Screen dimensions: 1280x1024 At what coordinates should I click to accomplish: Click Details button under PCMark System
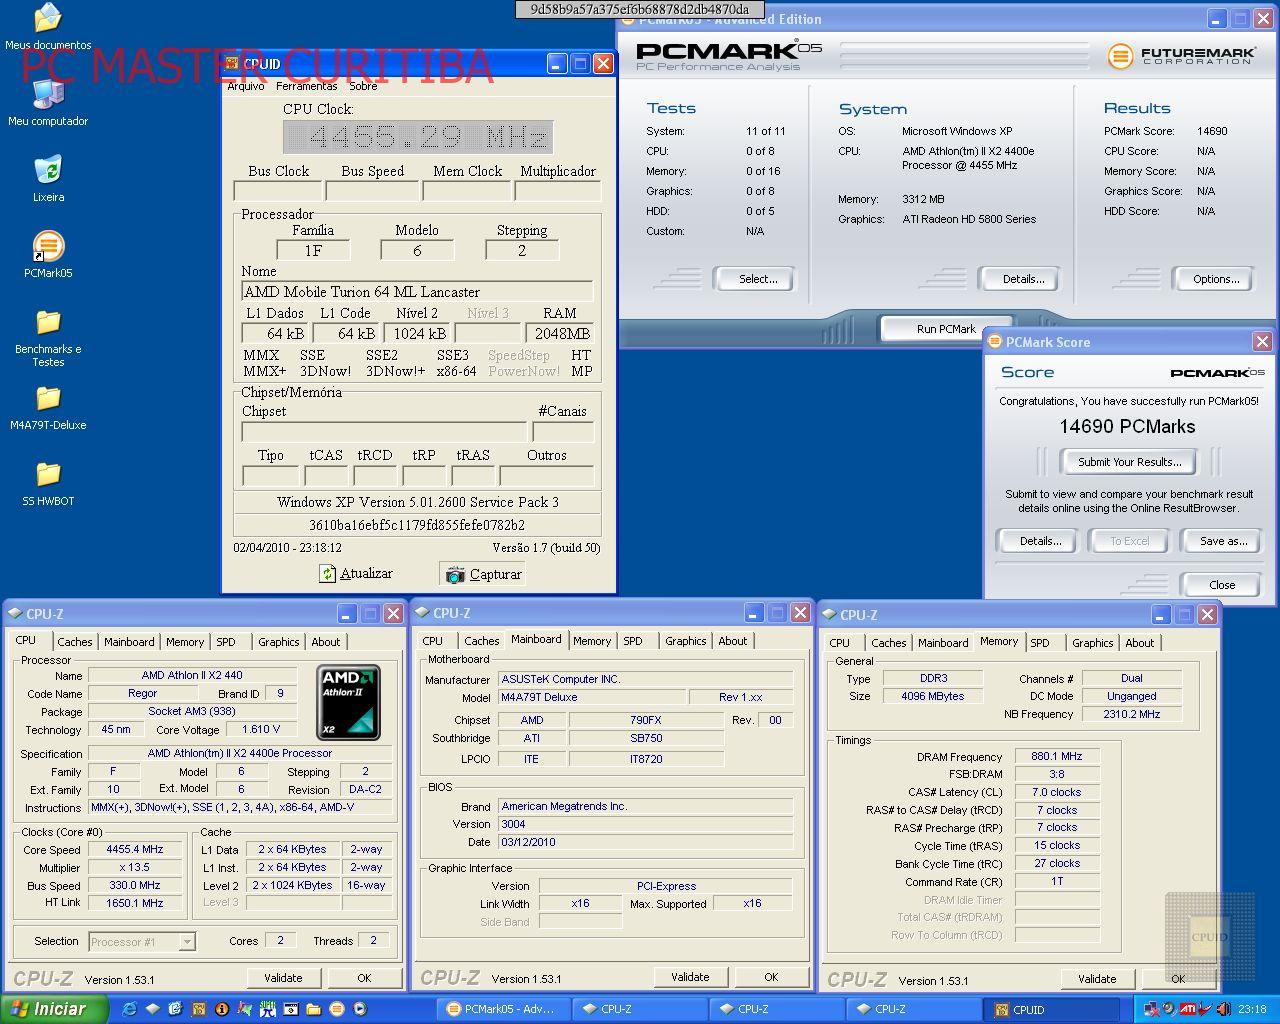(1023, 279)
